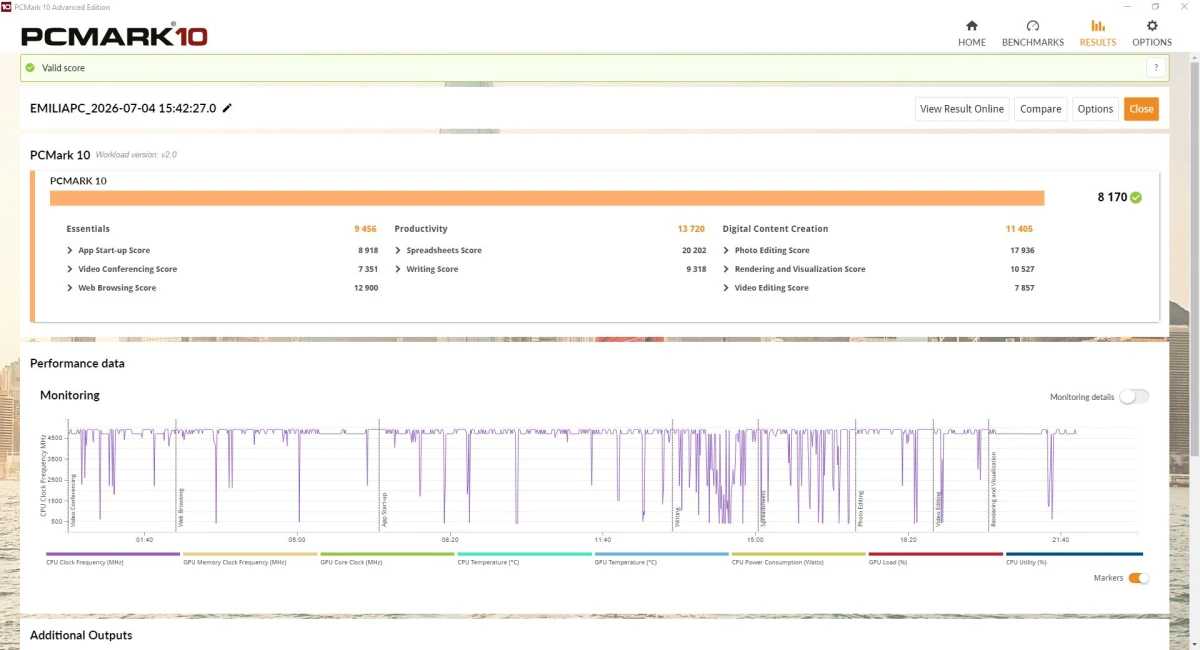This screenshot has width=1200, height=650.
Task: Toggle the Monitoring details switch
Action: click(x=1134, y=397)
